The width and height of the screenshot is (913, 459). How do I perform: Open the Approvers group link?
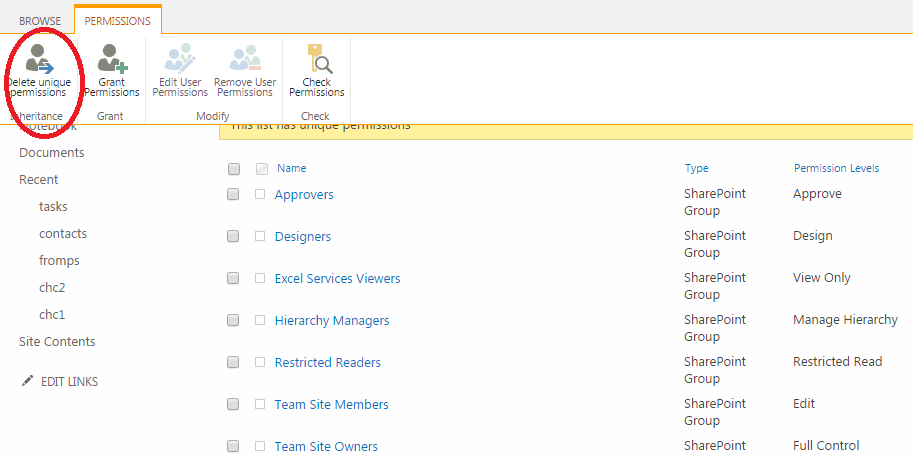tap(304, 195)
